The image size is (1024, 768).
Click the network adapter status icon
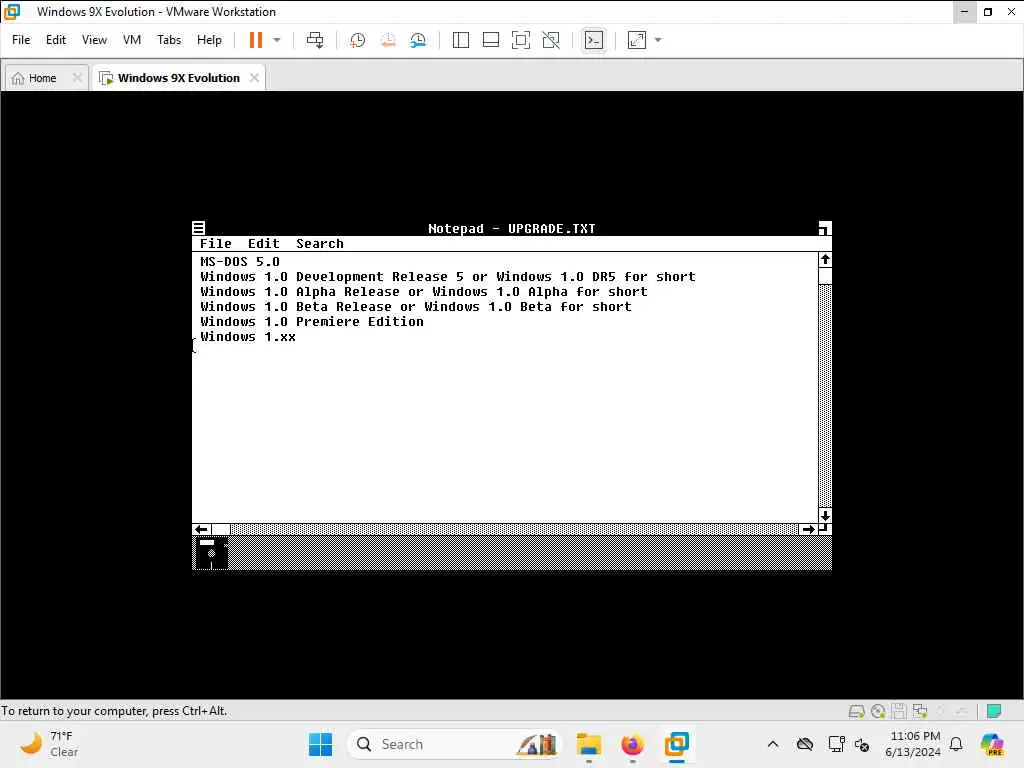[x=920, y=711]
